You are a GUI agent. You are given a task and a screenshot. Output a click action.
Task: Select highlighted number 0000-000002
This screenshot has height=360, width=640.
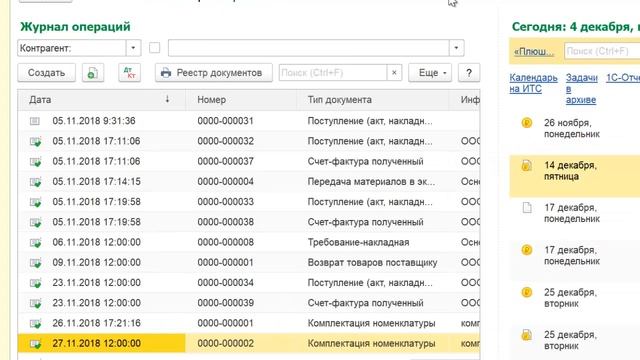tap(225, 343)
